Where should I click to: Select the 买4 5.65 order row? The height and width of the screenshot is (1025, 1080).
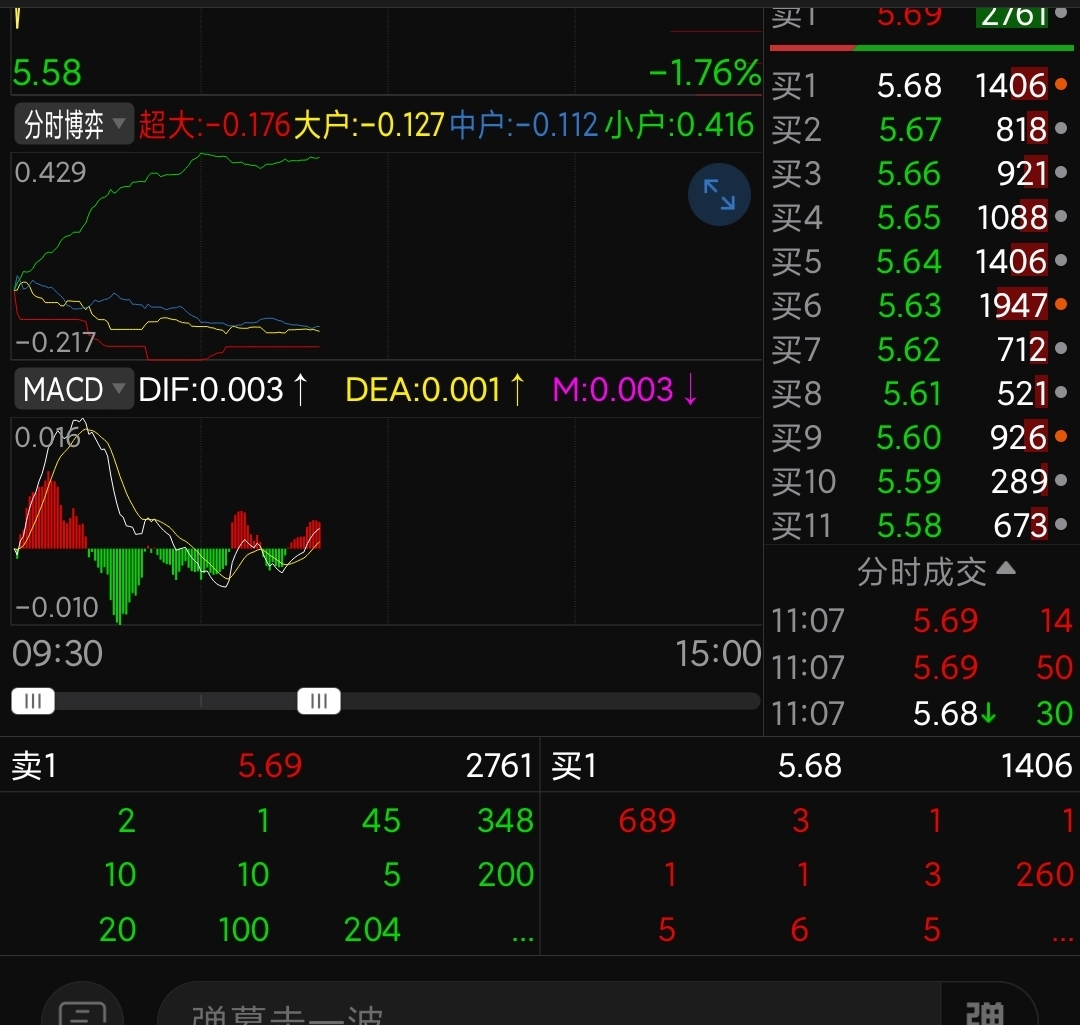pos(921,217)
